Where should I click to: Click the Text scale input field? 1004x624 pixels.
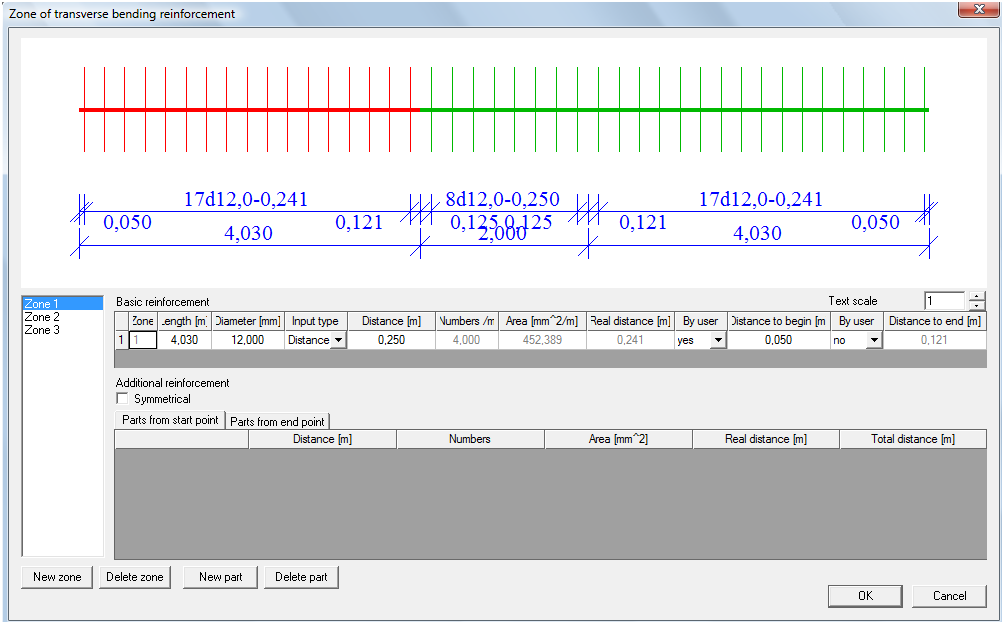945,301
